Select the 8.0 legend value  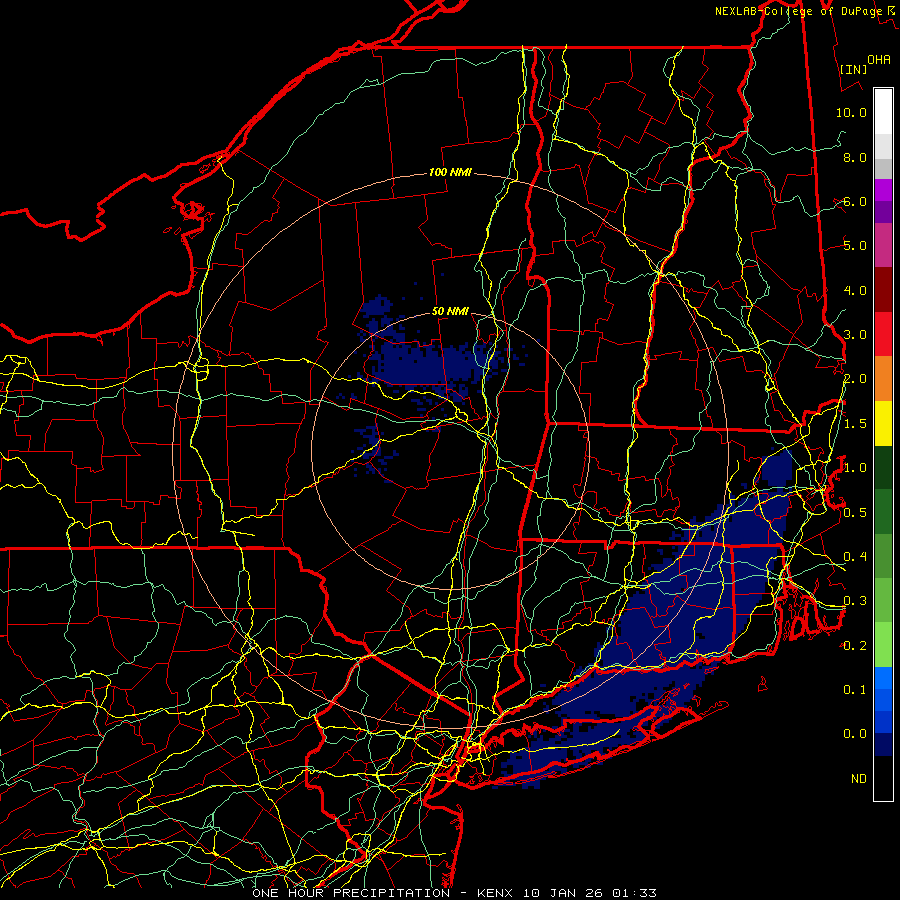point(855,157)
